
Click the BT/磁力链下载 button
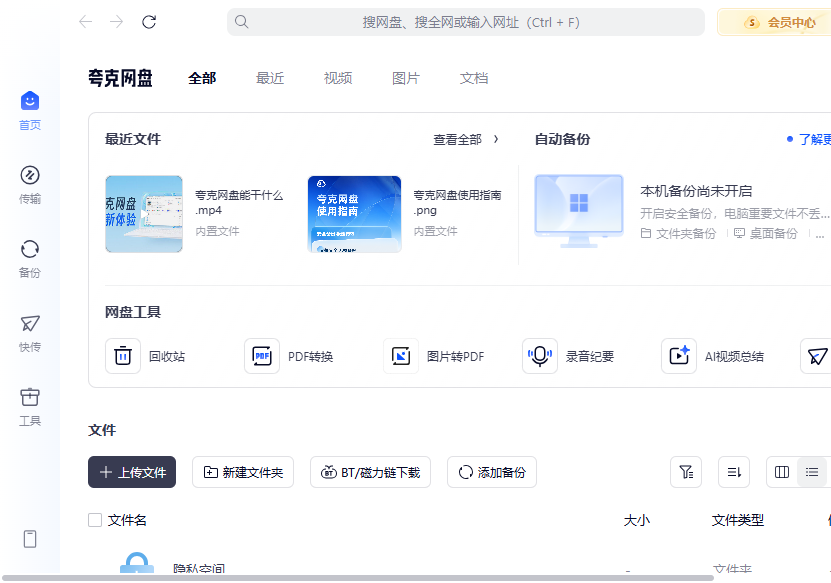370,472
